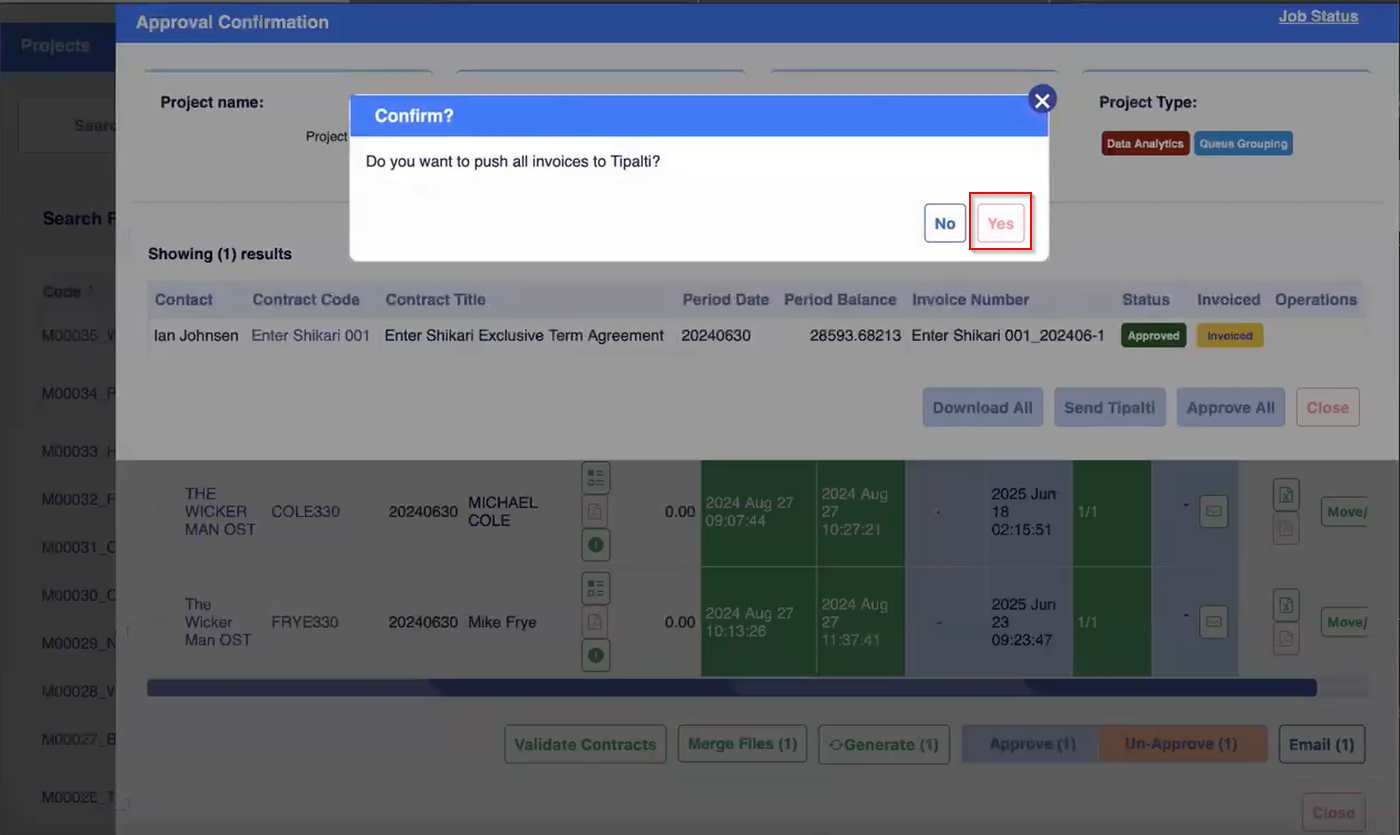Click the Excel export icon in COLE330 row
This screenshot has height=835, width=1400.
(1287, 494)
